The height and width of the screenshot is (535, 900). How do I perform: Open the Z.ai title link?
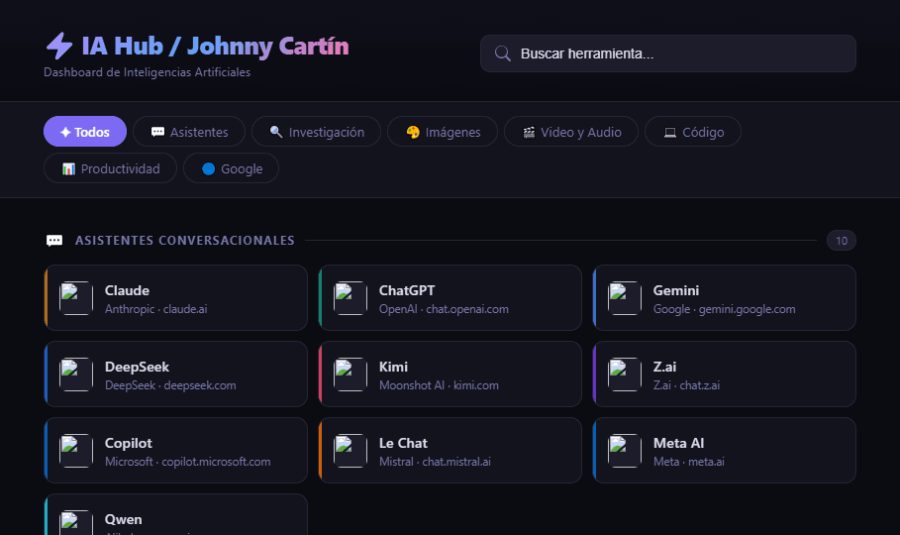click(665, 367)
